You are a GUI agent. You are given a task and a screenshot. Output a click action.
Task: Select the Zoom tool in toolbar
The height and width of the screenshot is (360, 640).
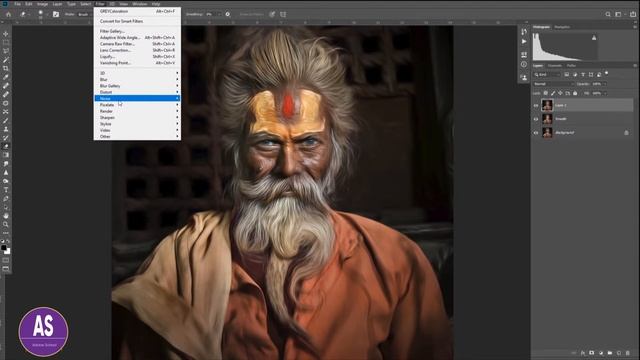click(6, 224)
